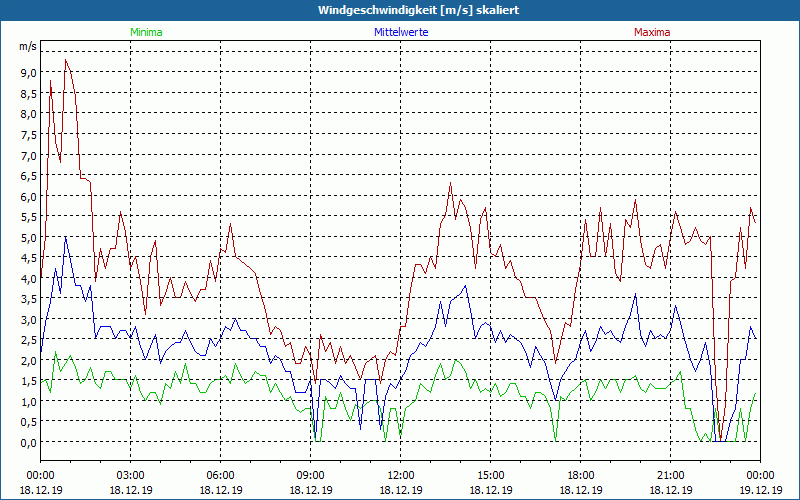Select the 7,5 y-axis tick label
This screenshot has height=500, width=800.
pyautogui.click(x=27, y=134)
